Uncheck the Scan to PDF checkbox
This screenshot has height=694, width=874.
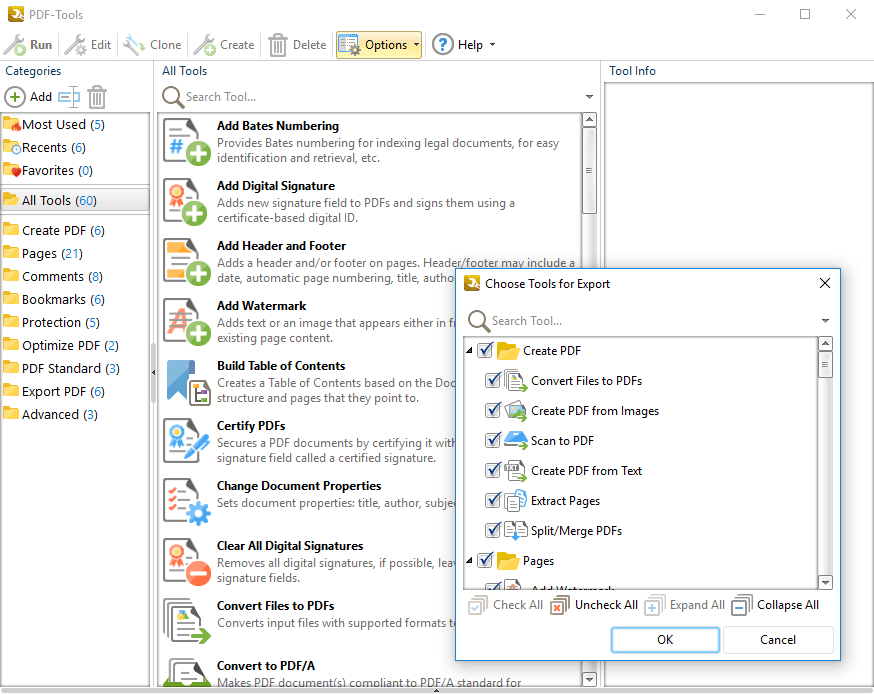(x=493, y=440)
